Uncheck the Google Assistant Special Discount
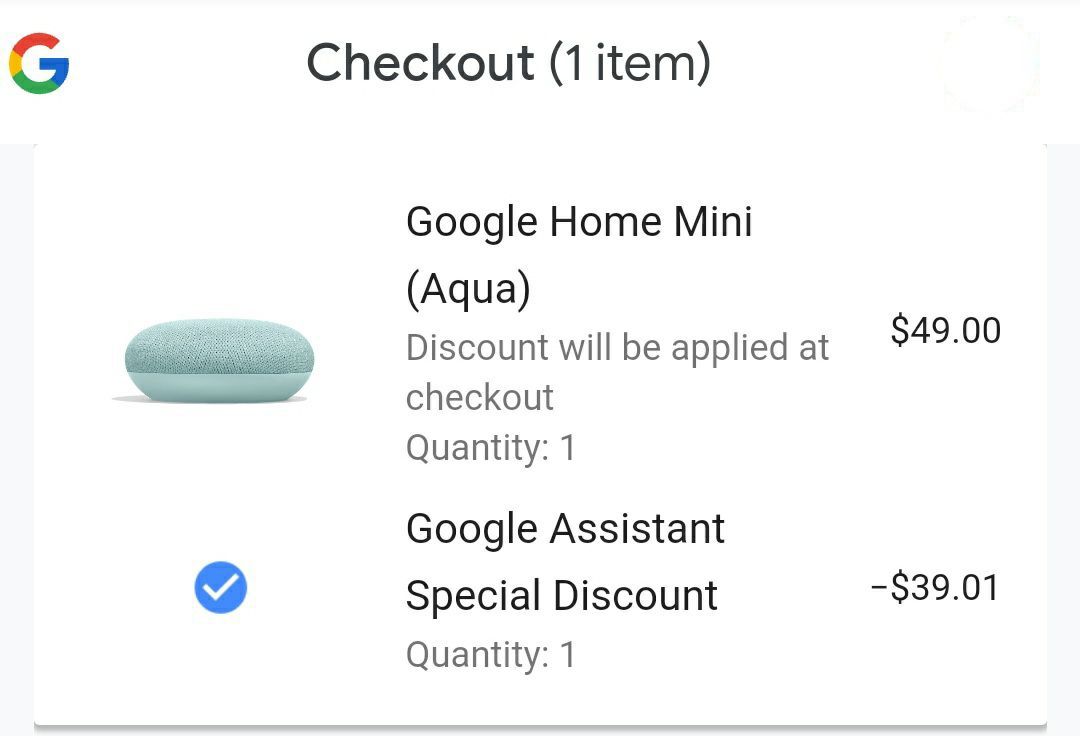Screen dimensions: 1080x736 (x=219, y=587)
